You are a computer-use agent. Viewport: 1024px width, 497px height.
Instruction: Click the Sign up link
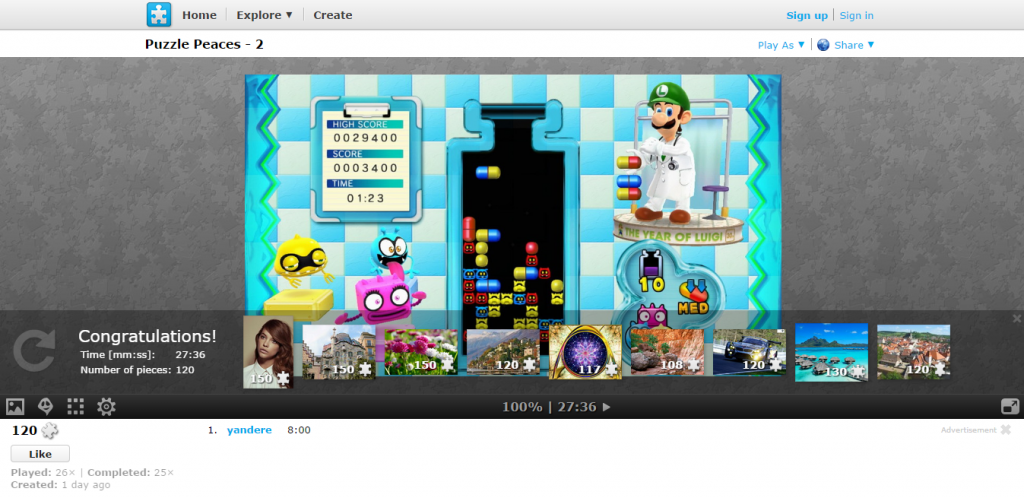click(x=807, y=16)
